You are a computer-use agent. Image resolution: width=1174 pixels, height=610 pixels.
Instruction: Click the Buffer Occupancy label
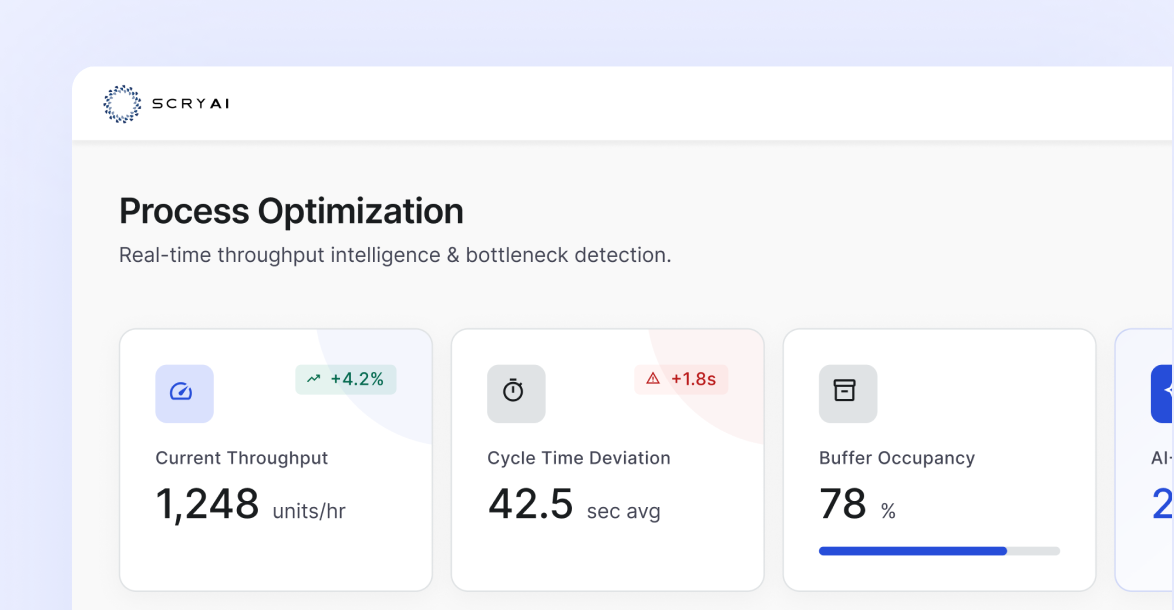[897, 458]
